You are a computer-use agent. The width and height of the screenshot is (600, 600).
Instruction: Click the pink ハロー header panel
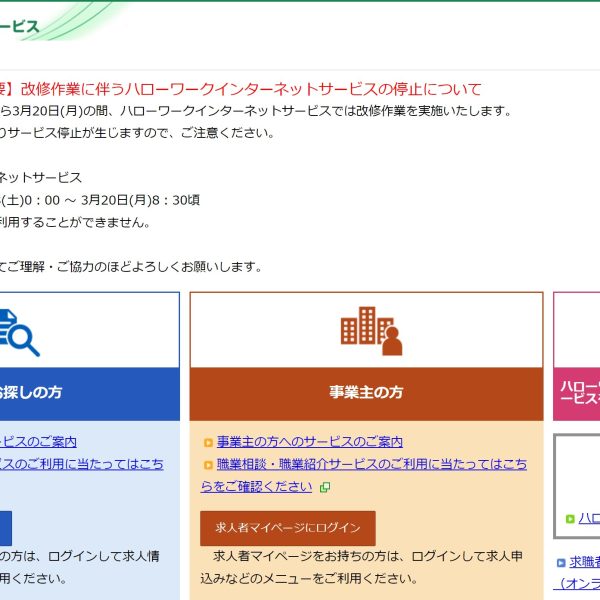coord(577,394)
